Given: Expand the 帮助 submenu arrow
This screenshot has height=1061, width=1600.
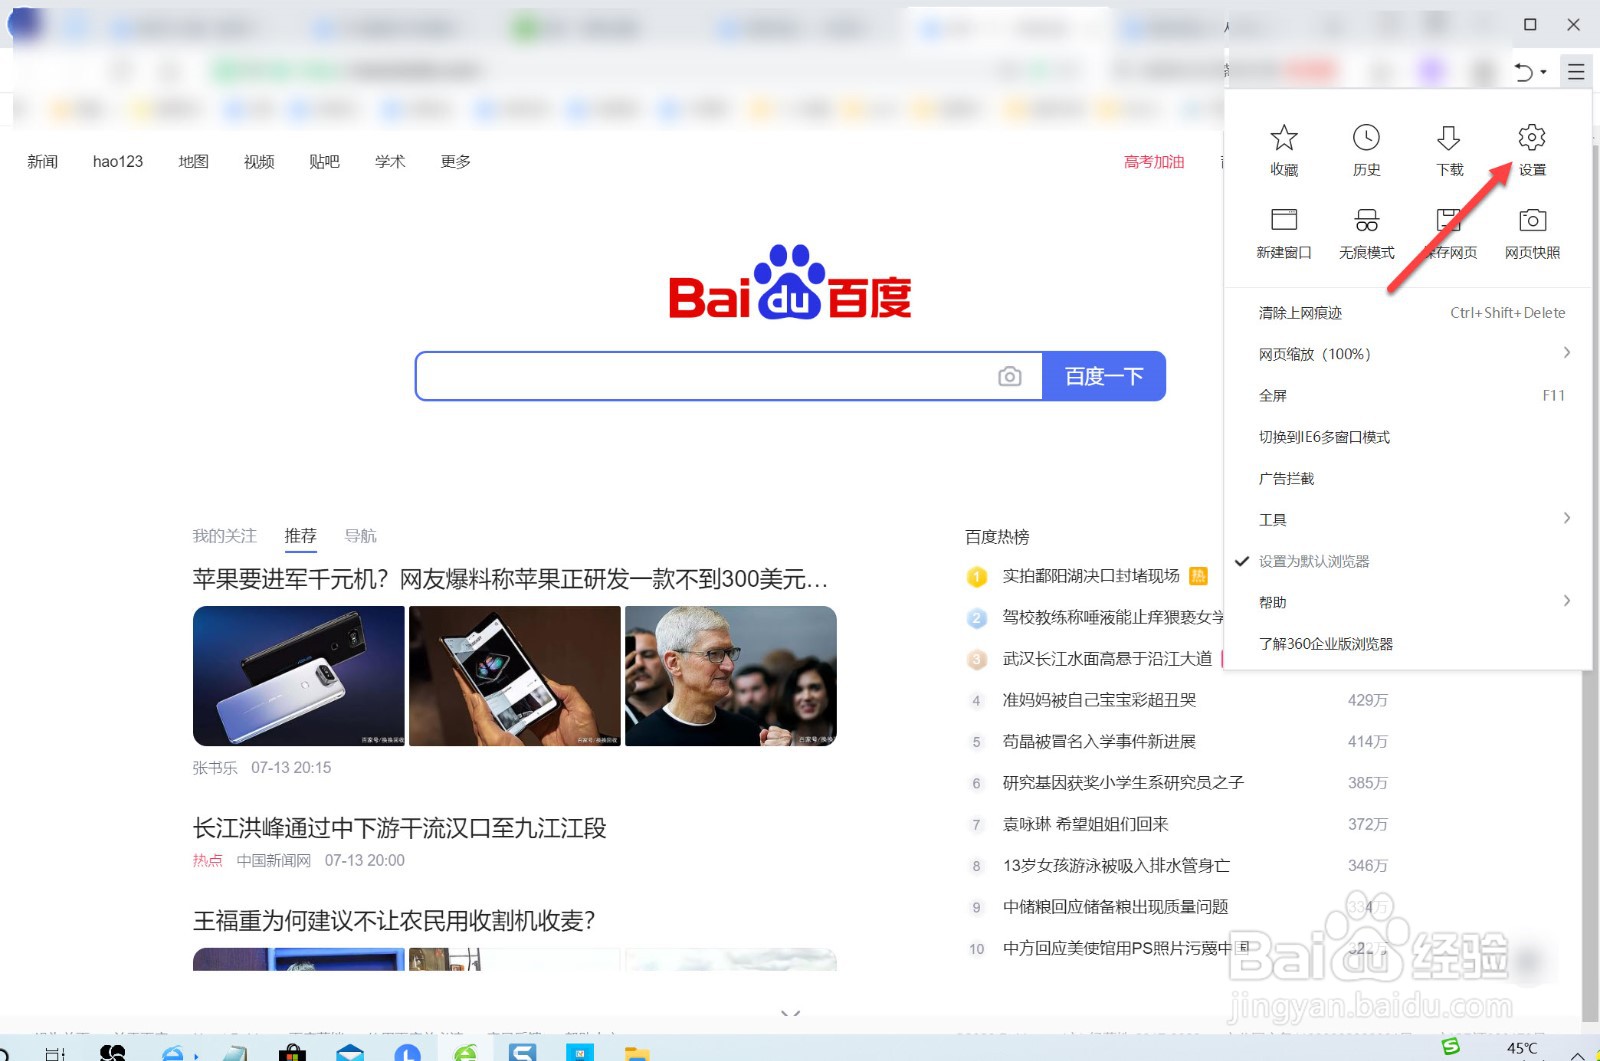Looking at the screenshot, I should [x=1566, y=601].
